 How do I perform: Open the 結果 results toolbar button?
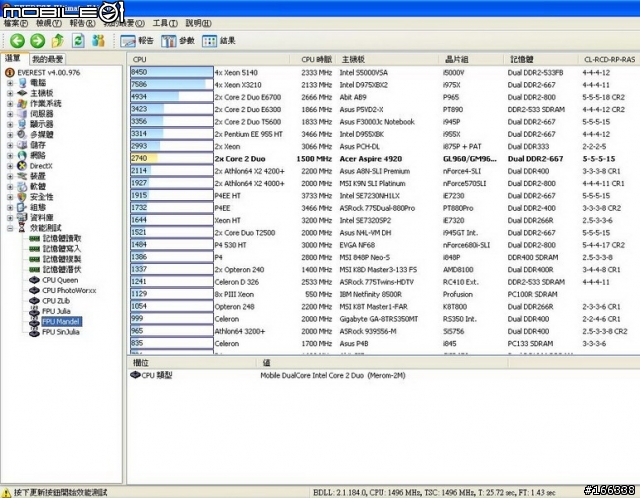[219, 40]
